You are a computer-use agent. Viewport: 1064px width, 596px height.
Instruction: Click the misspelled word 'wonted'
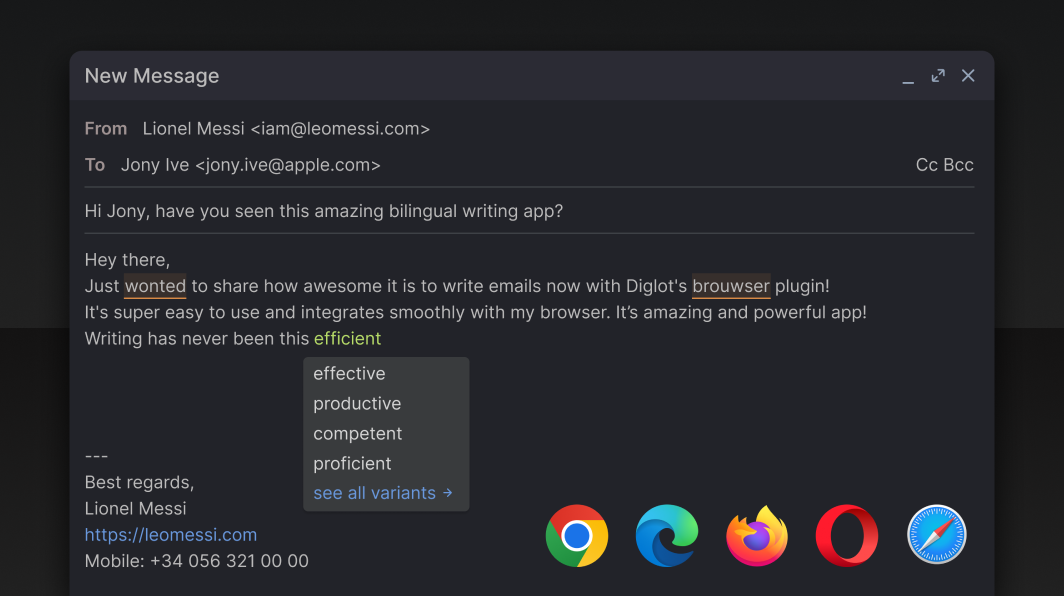click(155, 285)
